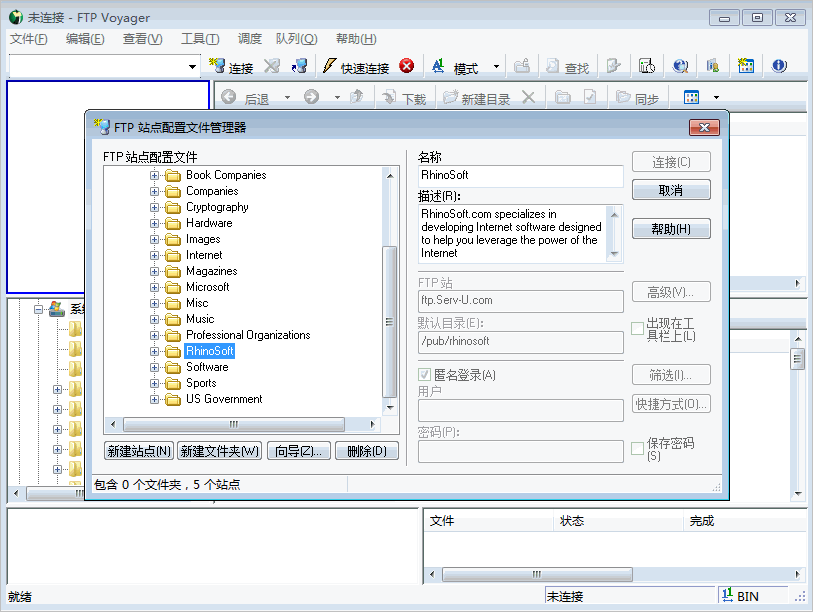
Task: Click the 帮助(H) dialog button
Action: tap(671, 229)
